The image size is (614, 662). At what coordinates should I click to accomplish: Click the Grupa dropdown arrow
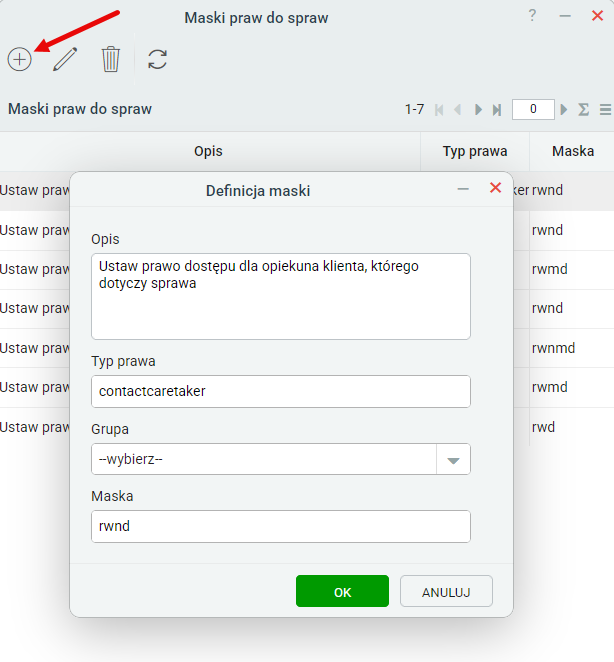pyautogui.click(x=453, y=459)
